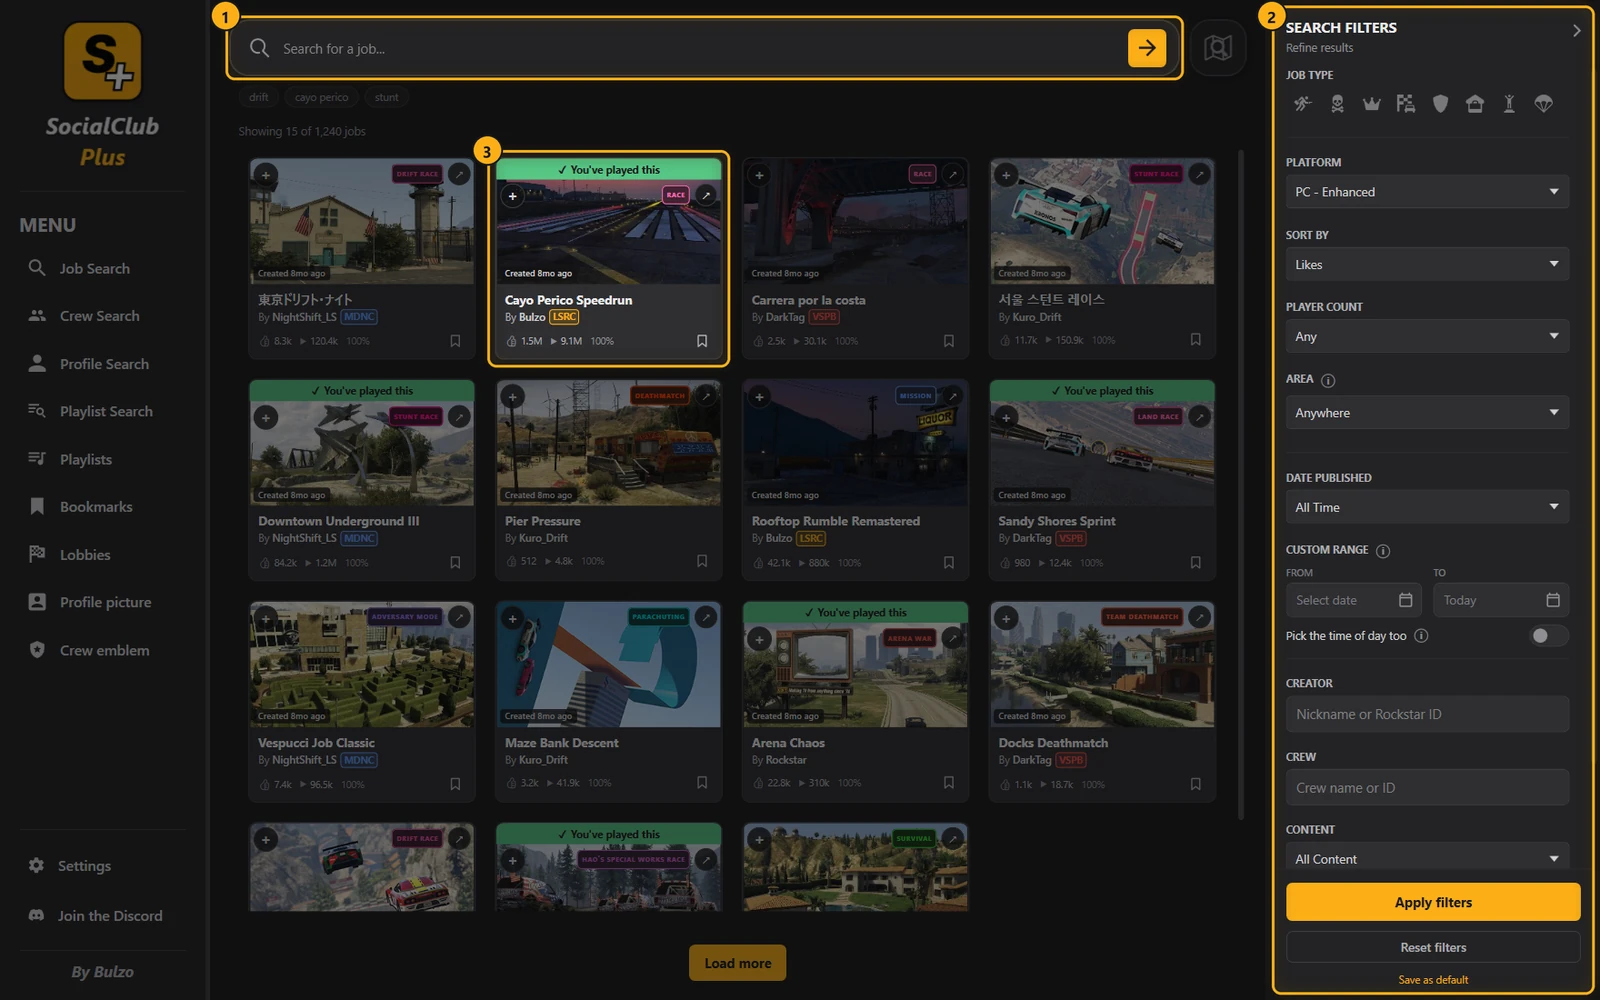Select the podium figure job type icon
This screenshot has height=1000, width=1600.
pos(1509,103)
